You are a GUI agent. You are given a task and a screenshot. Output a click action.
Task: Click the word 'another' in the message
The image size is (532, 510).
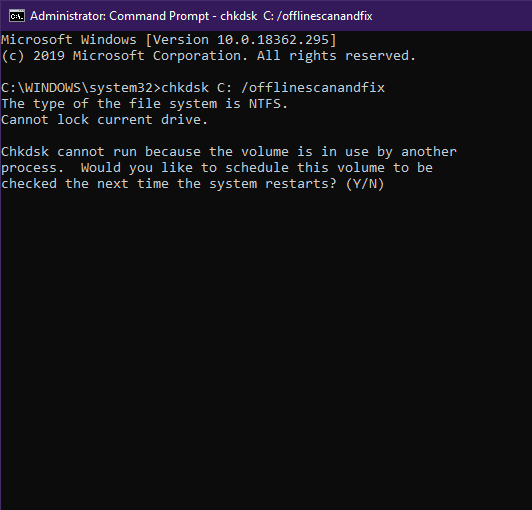pyautogui.click(x=429, y=152)
